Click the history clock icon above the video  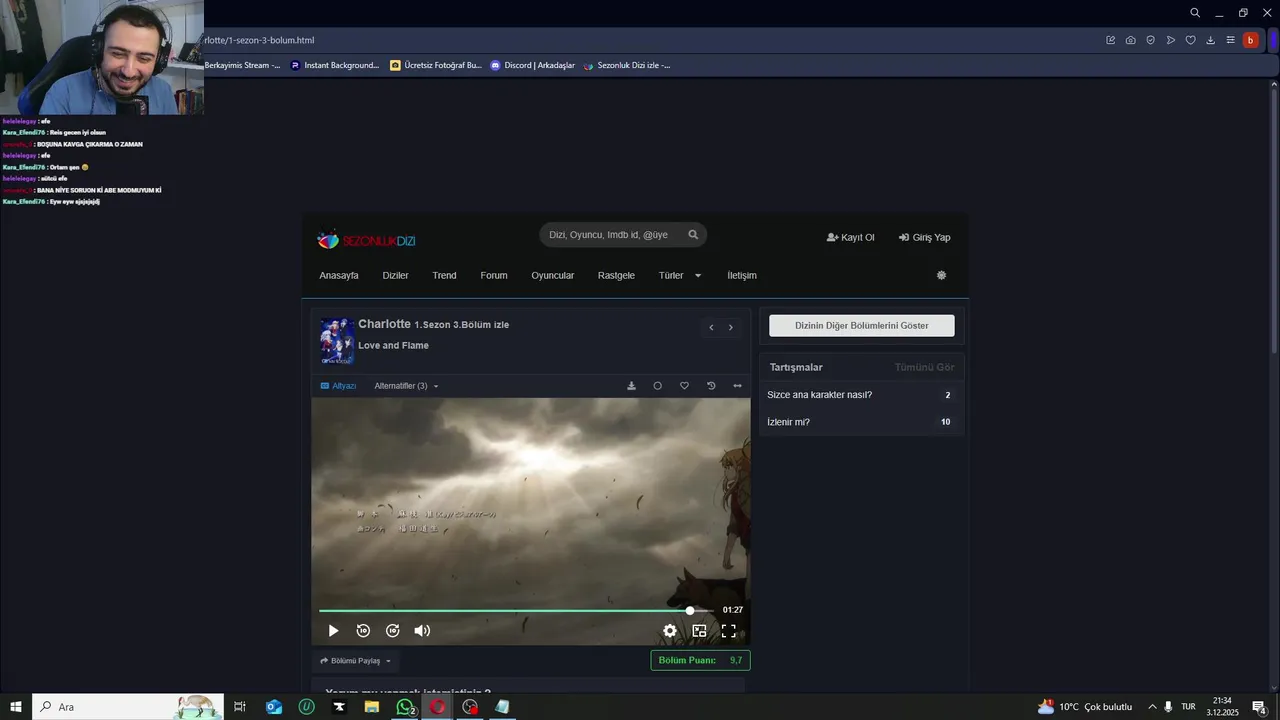click(711, 386)
